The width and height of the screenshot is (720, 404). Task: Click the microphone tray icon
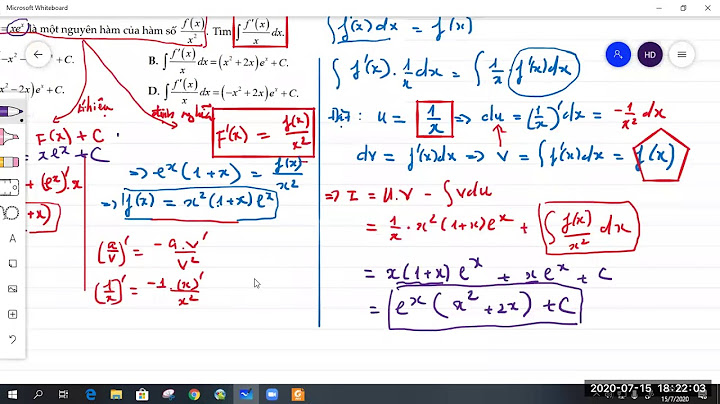(634, 395)
